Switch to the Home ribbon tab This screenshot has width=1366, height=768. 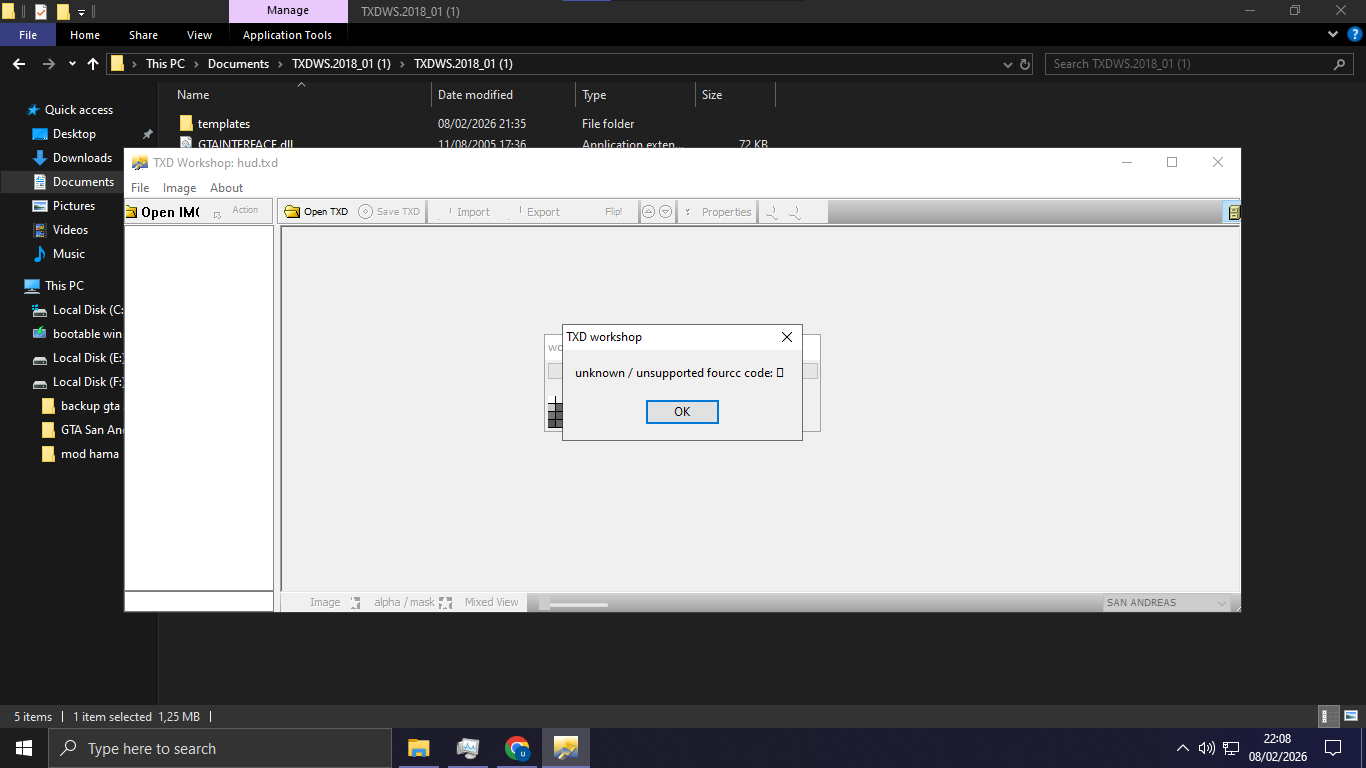(85, 35)
